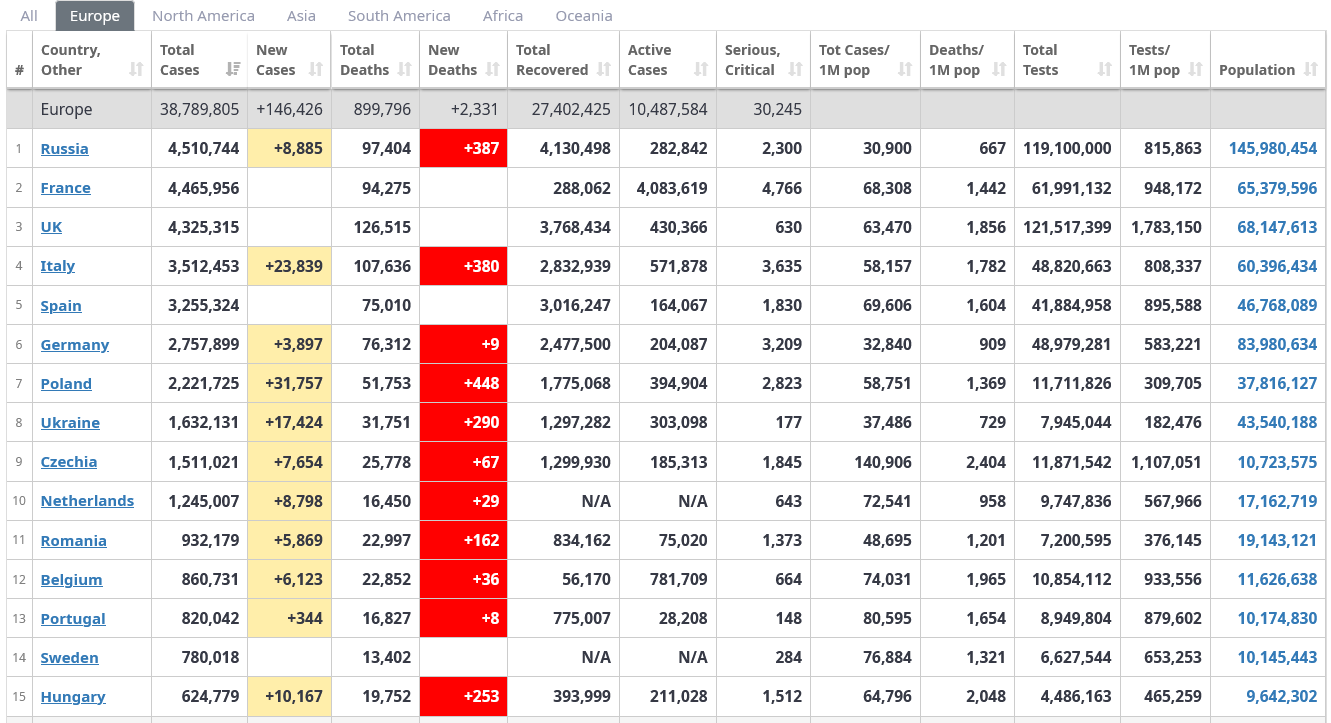Viewport: 1331px width, 723px height.
Task: Open the North America tab
Action: [x=203, y=16]
